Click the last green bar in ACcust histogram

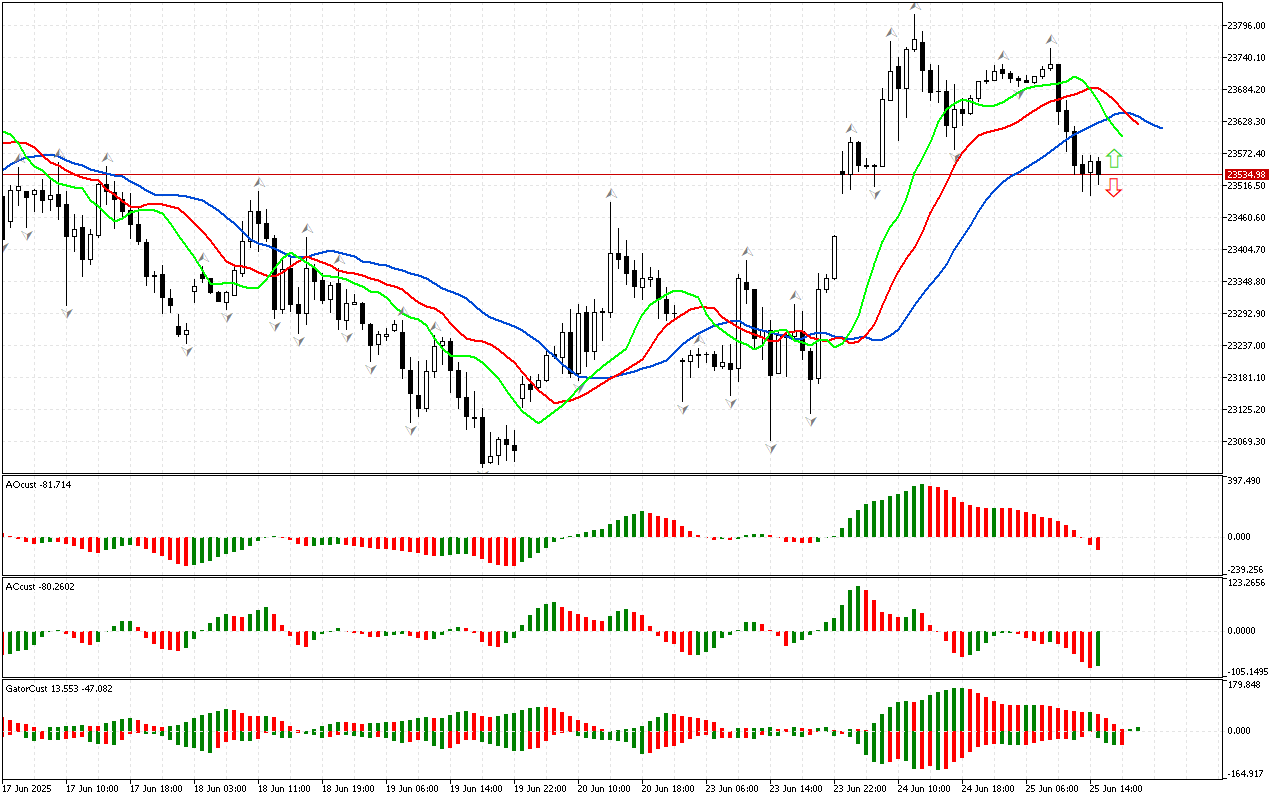[x=1098, y=648]
